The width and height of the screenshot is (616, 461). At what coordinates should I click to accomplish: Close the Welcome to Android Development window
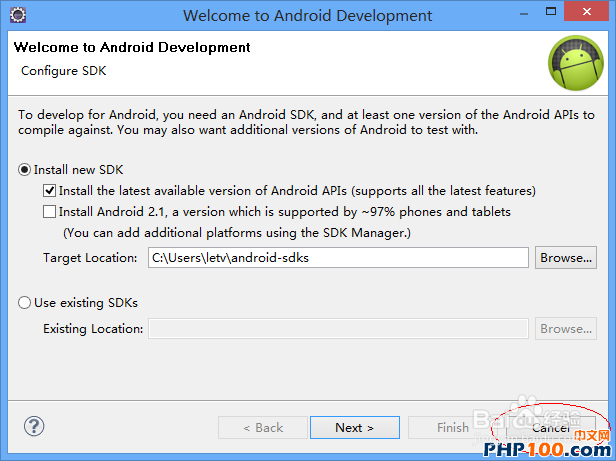[587, 12]
